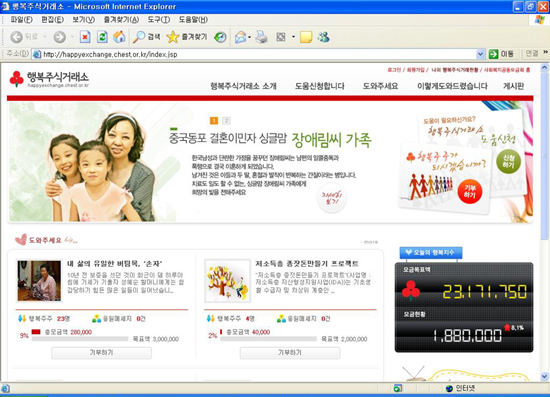The height and width of the screenshot is (397, 550).
Task: Click the red flower icon in 모금목표액 panel
Action: pyautogui.click(x=410, y=290)
